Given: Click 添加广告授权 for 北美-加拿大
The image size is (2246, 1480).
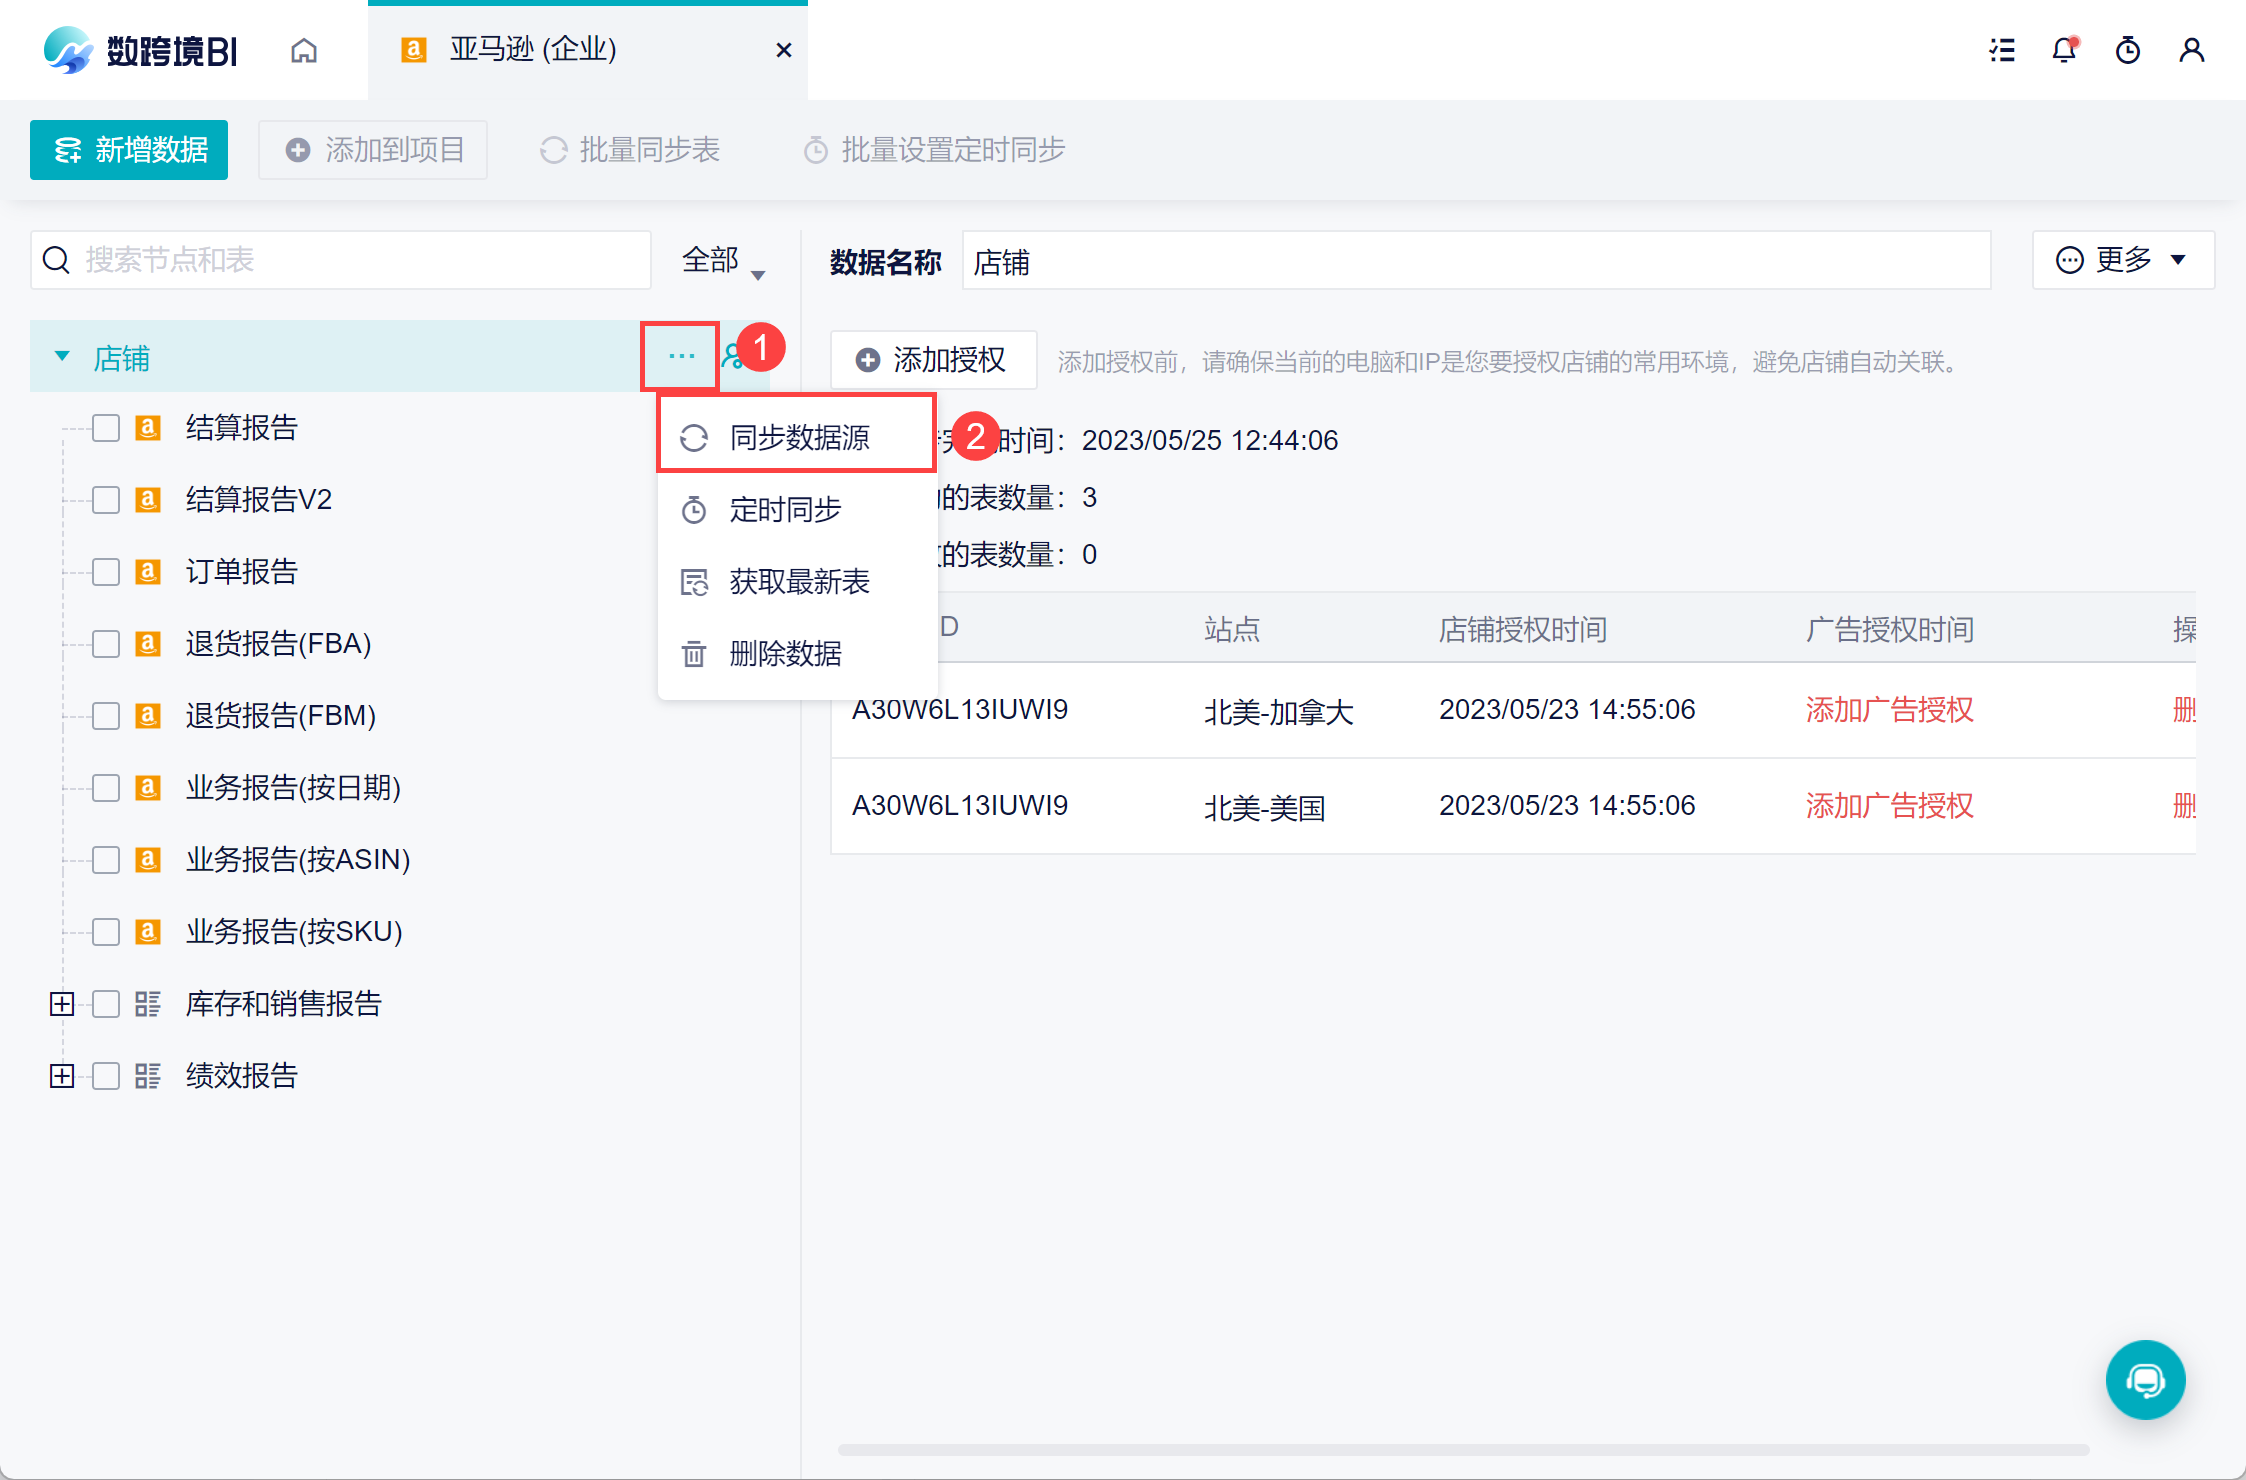Looking at the screenshot, I should tap(1889, 709).
